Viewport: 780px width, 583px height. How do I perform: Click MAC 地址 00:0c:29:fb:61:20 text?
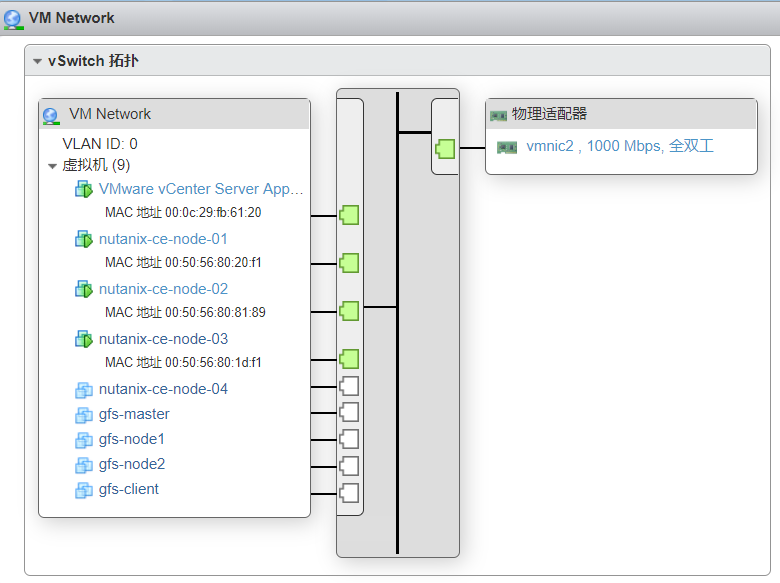click(183, 212)
